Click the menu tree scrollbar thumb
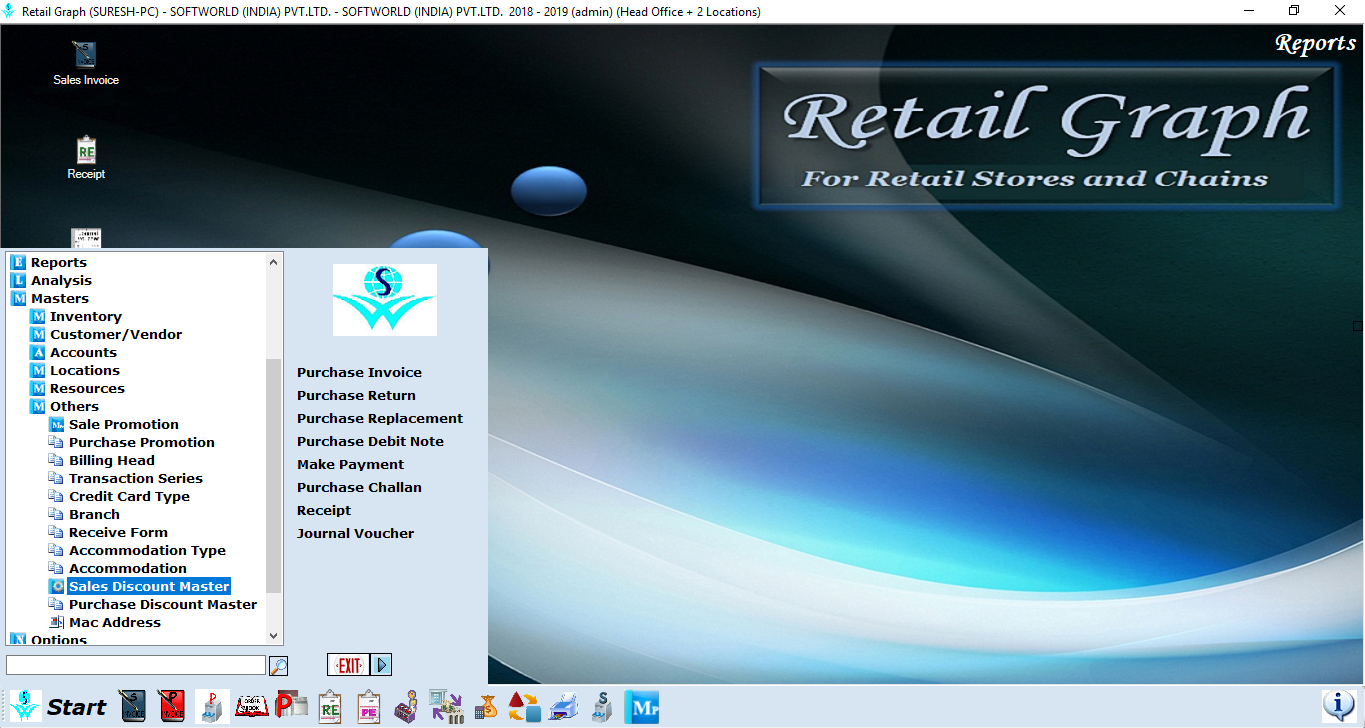Viewport: 1365px width, 728px height. pyautogui.click(x=274, y=476)
